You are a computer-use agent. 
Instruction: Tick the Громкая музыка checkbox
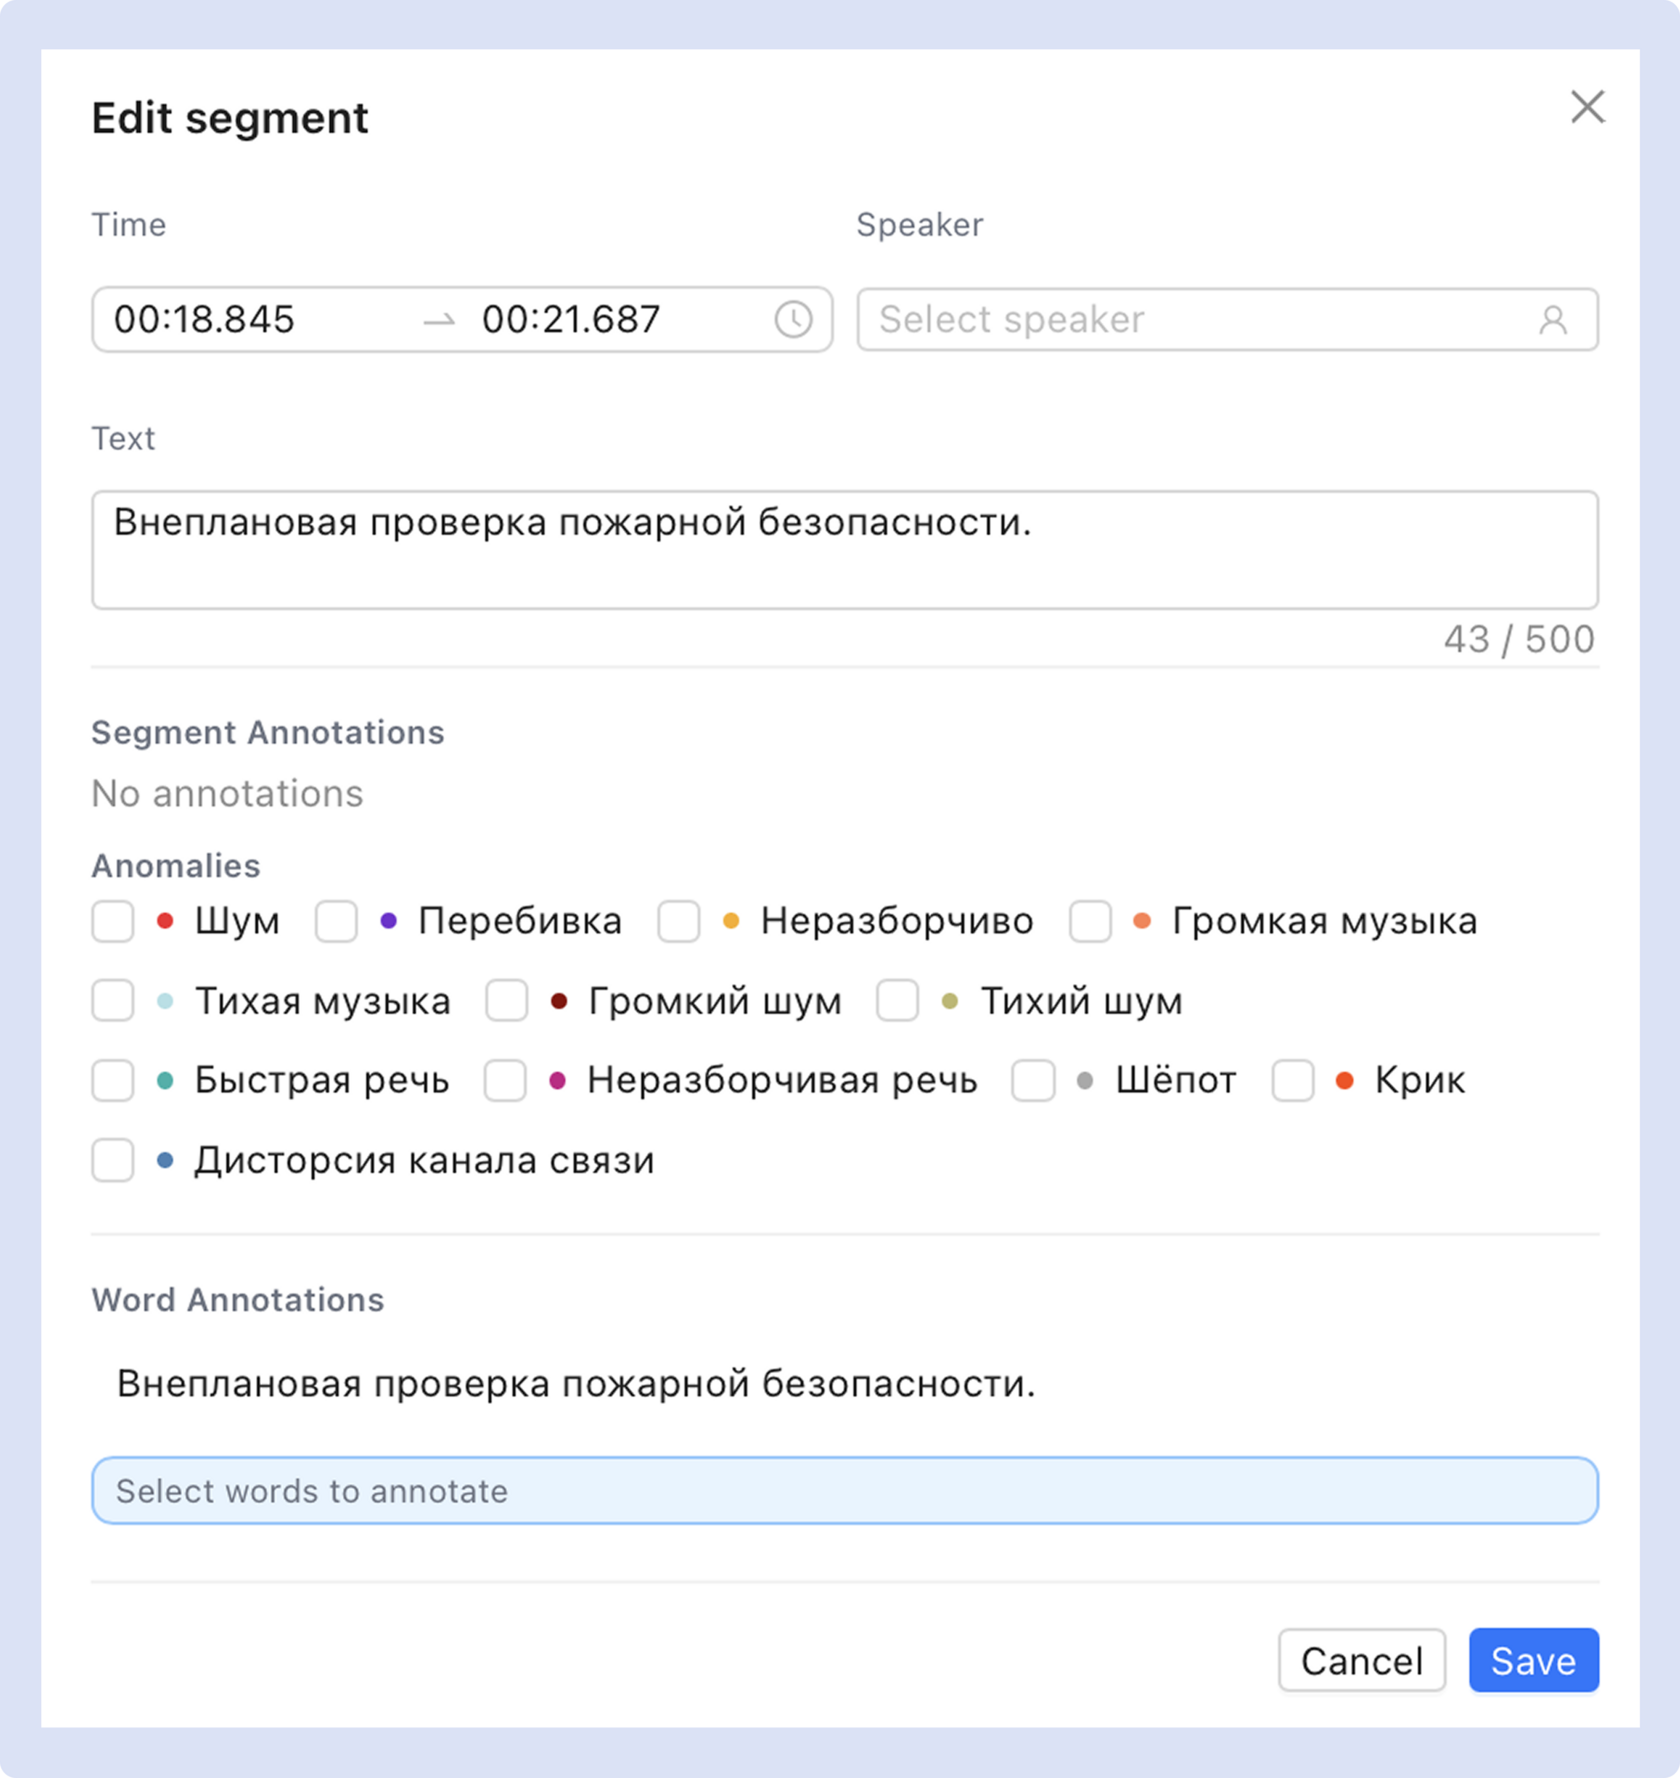pyautogui.click(x=1090, y=921)
